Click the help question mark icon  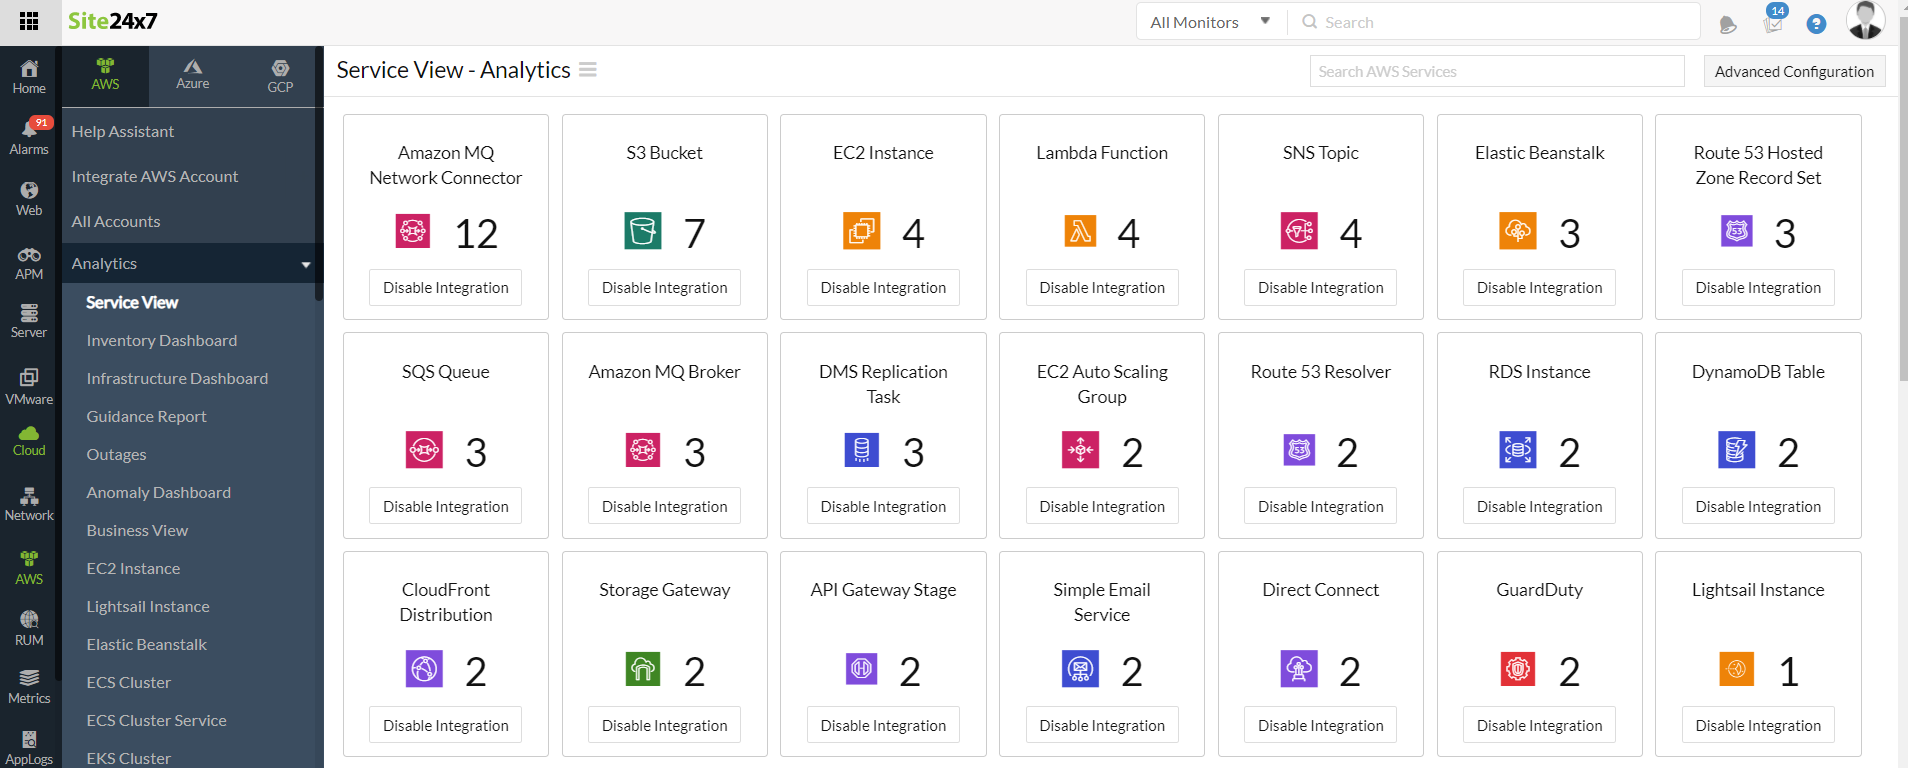(1816, 24)
